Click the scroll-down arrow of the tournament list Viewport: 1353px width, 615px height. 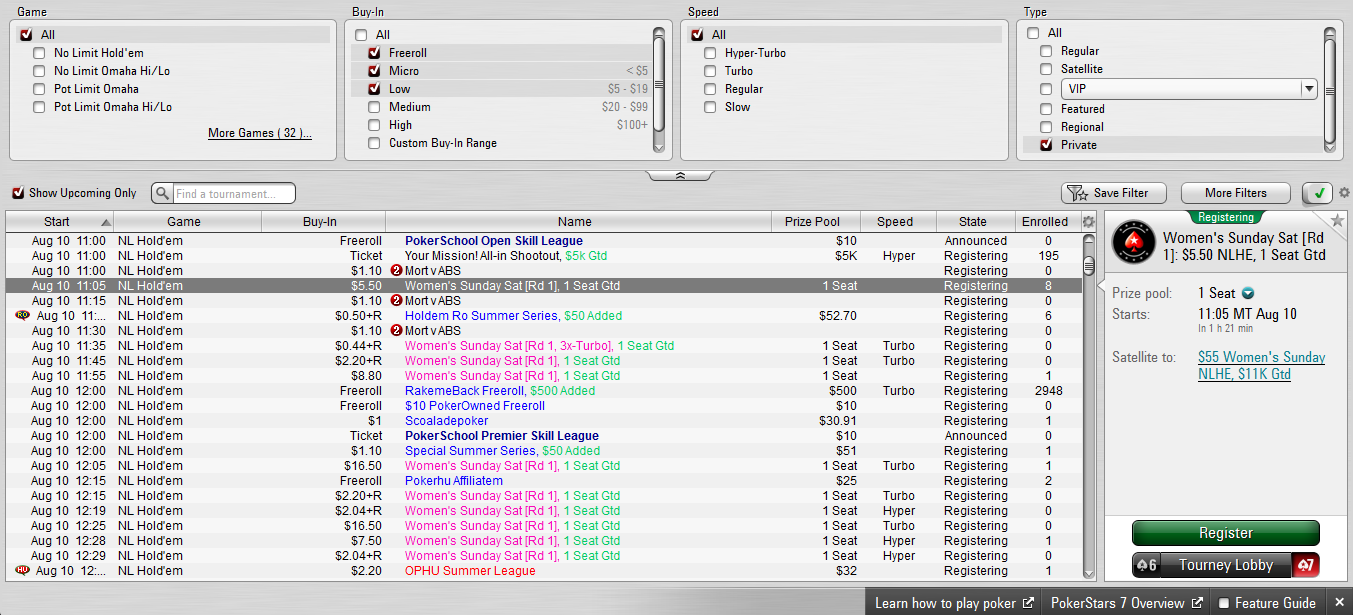click(x=1089, y=573)
